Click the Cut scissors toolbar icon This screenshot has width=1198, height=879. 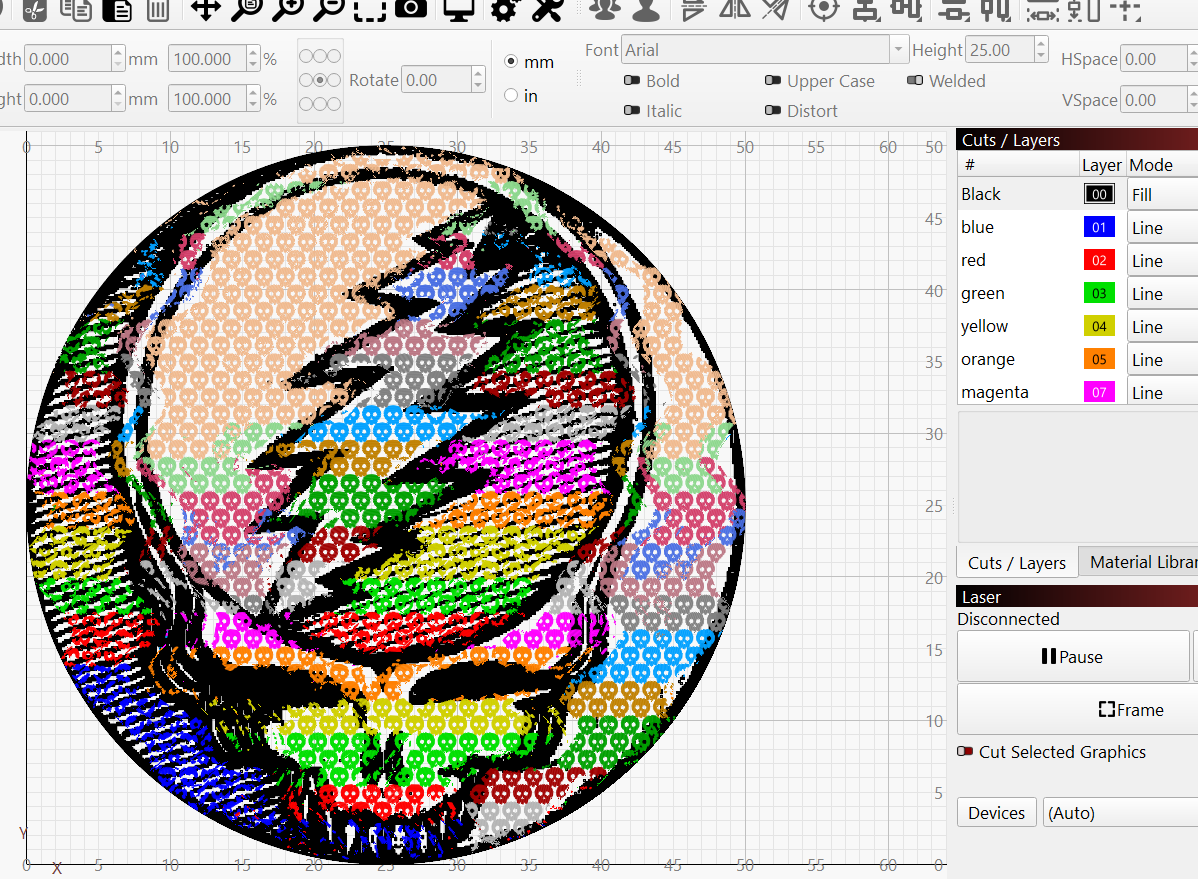click(34, 10)
